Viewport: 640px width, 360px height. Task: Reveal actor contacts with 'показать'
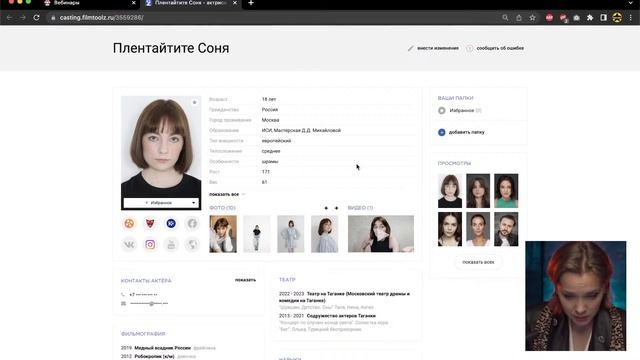pos(245,280)
